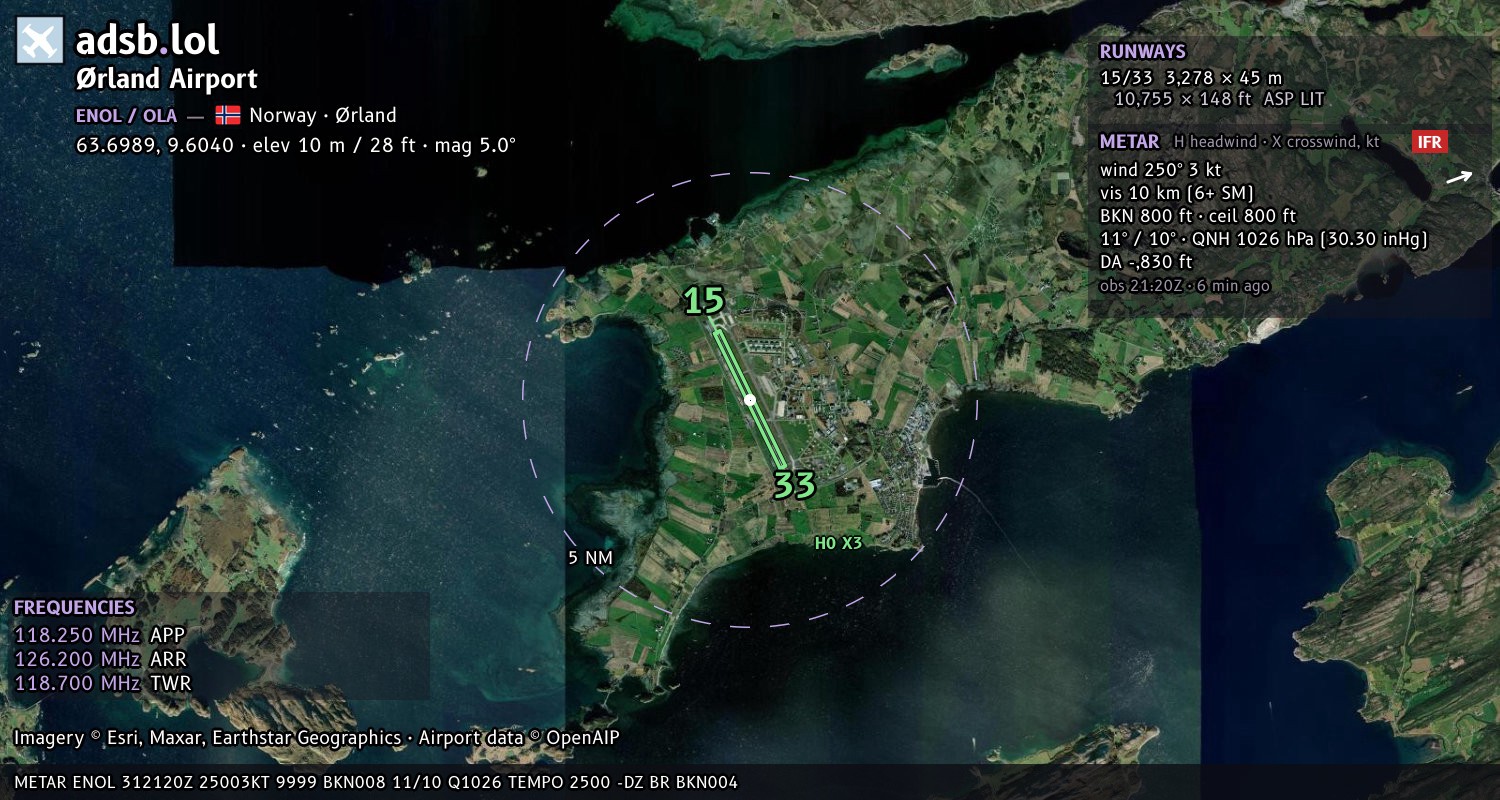Click the Ørland Airport heading
The height and width of the screenshot is (800, 1500).
pyautogui.click(x=167, y=79)
